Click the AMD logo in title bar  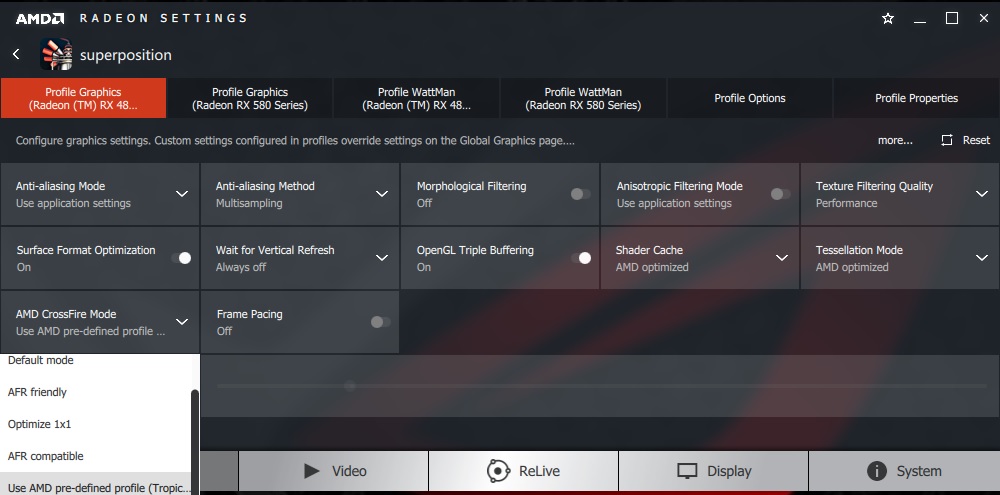40,18
